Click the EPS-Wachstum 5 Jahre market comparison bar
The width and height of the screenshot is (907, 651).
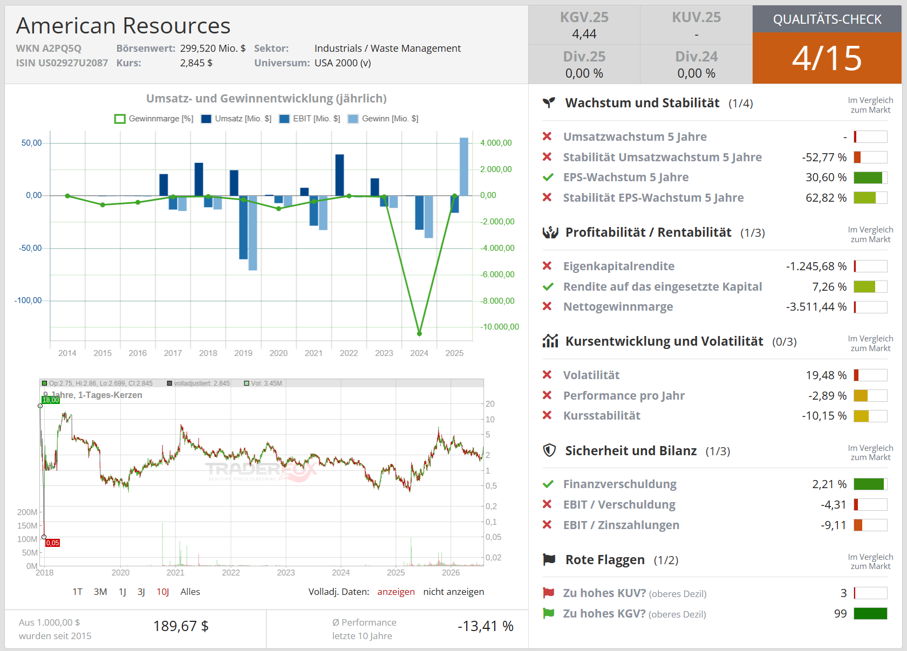point(871,178)
